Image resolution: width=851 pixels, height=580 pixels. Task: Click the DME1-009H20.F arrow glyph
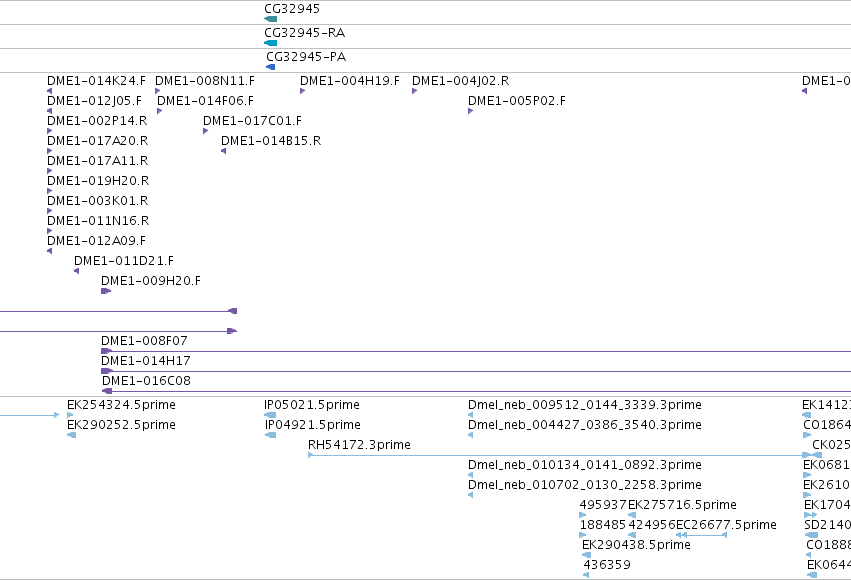tap(106, 291)
